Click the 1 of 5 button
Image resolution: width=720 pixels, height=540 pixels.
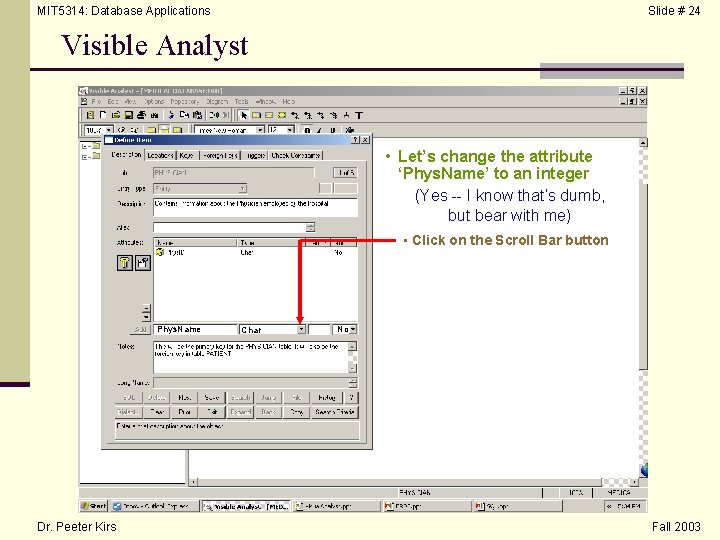(345, 173)
